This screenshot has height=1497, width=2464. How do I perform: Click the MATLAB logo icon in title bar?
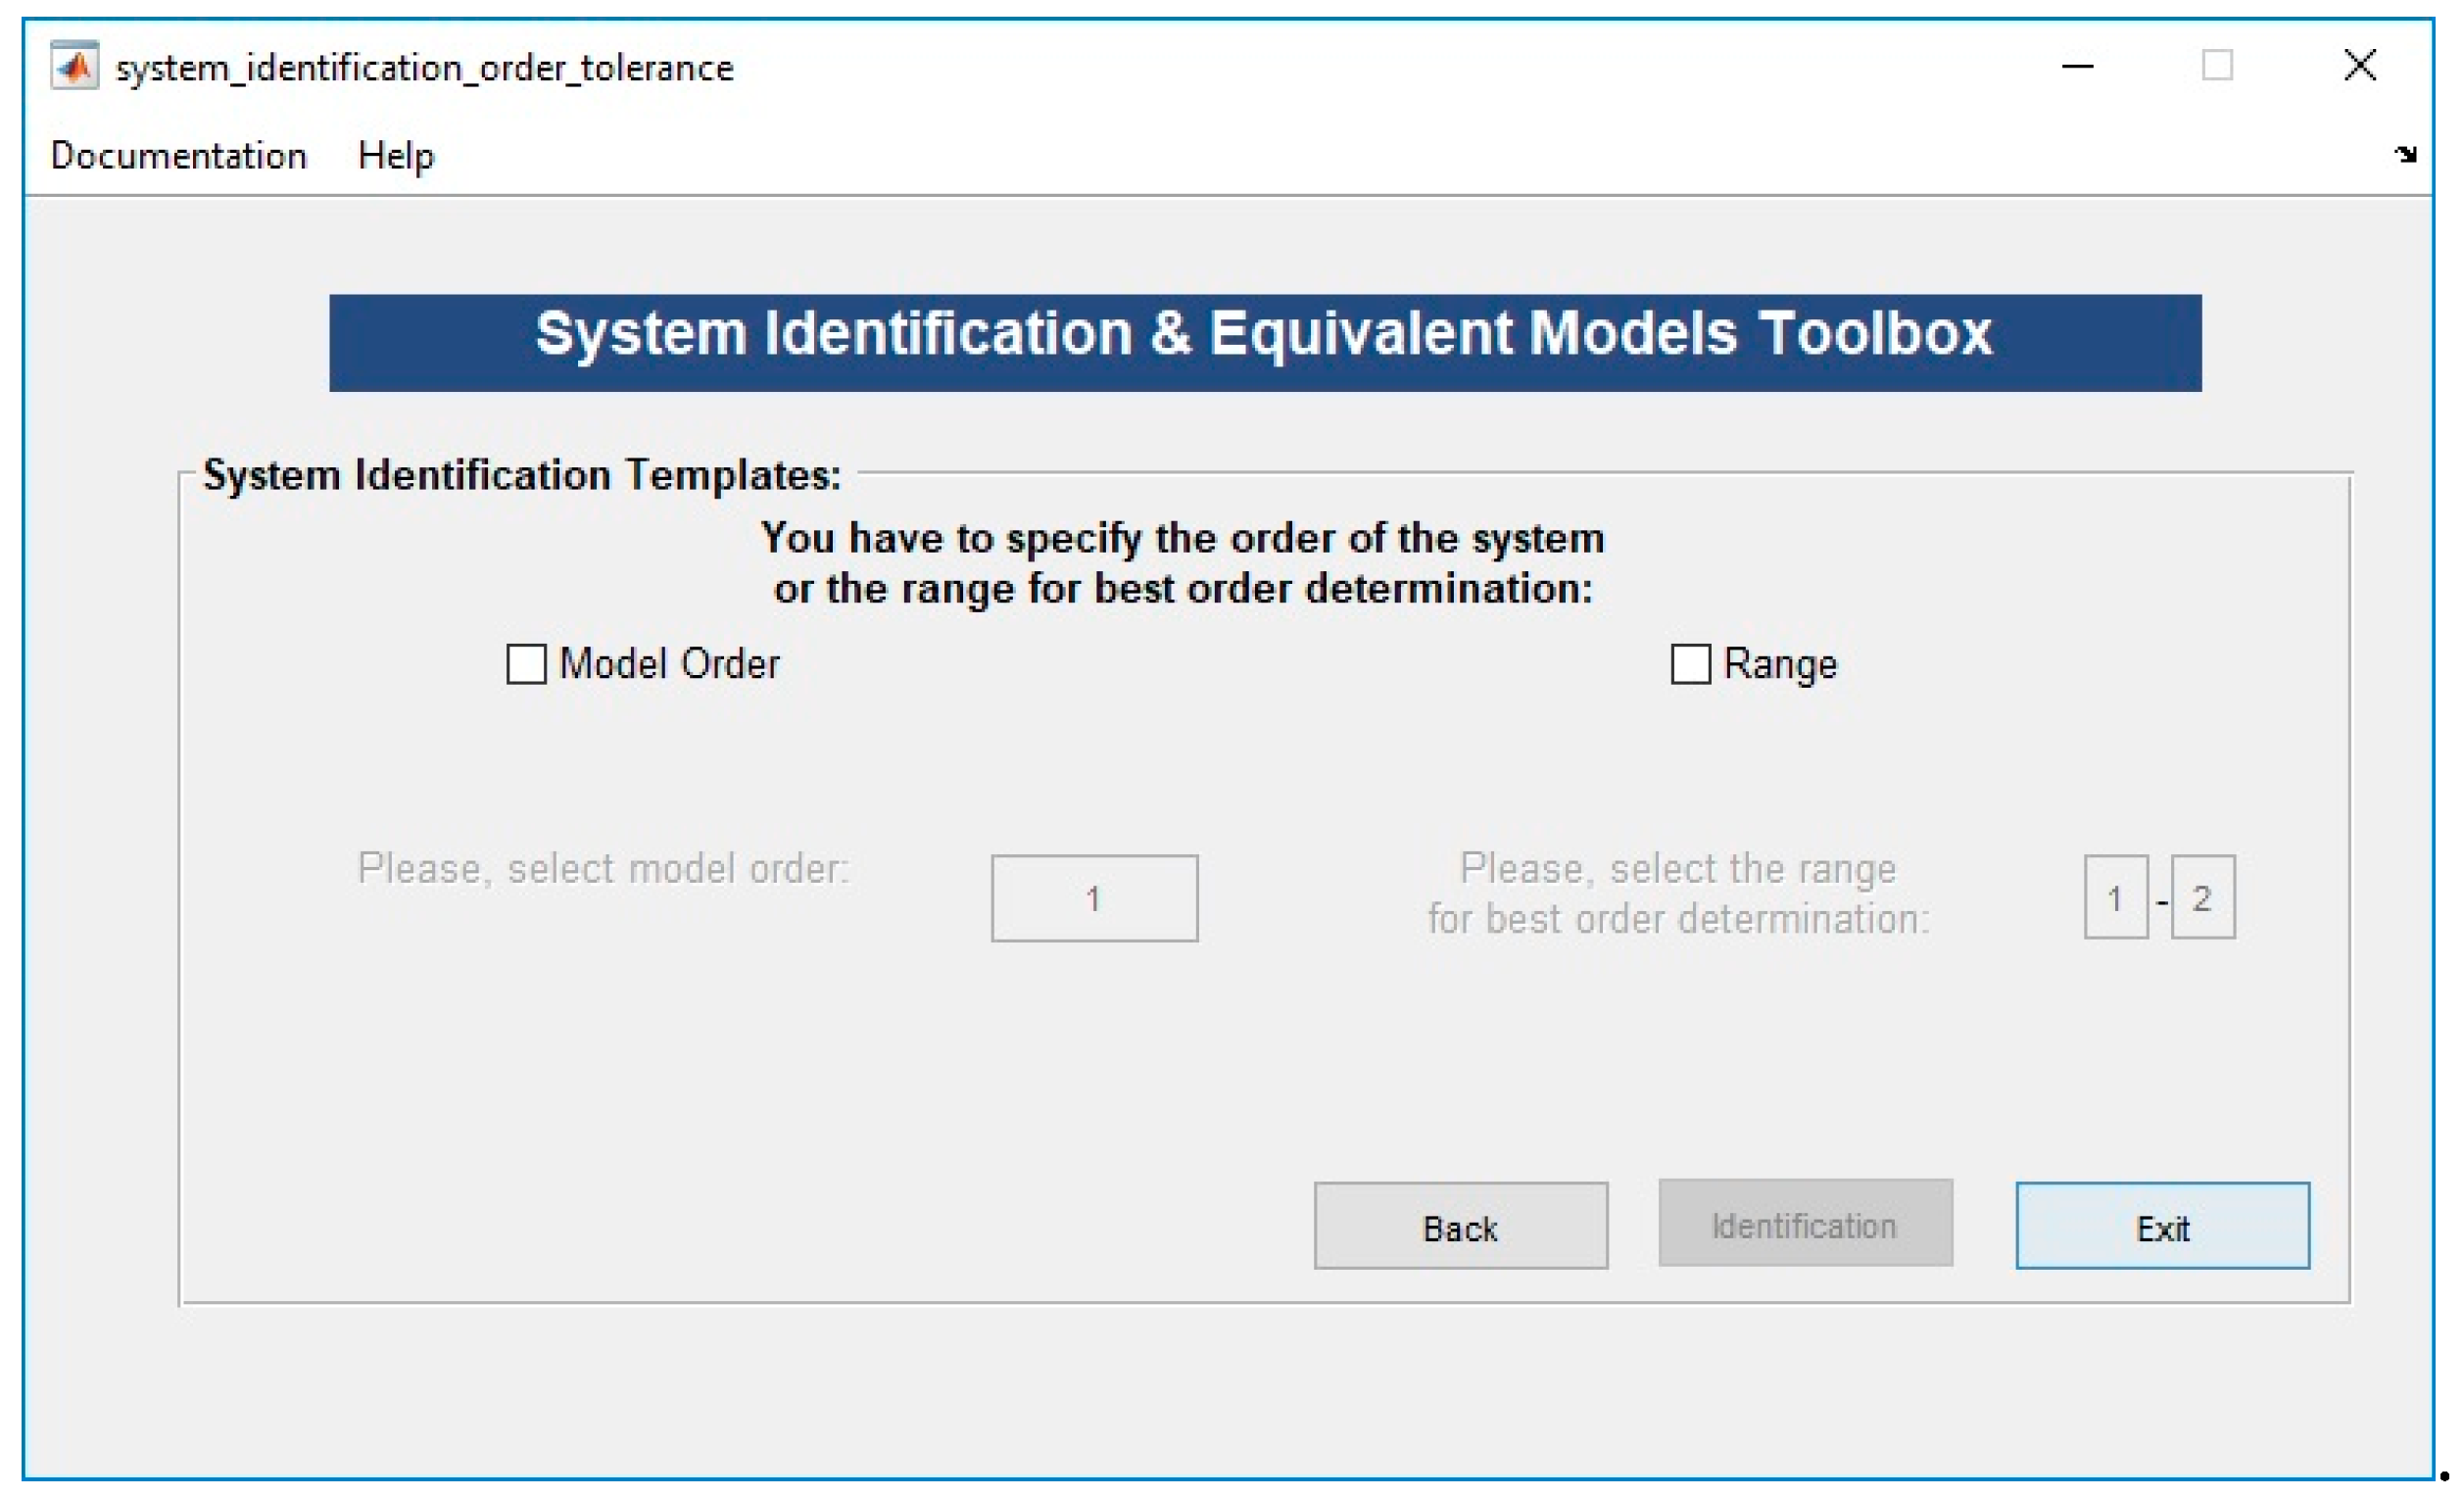click(x=75, y=66)
